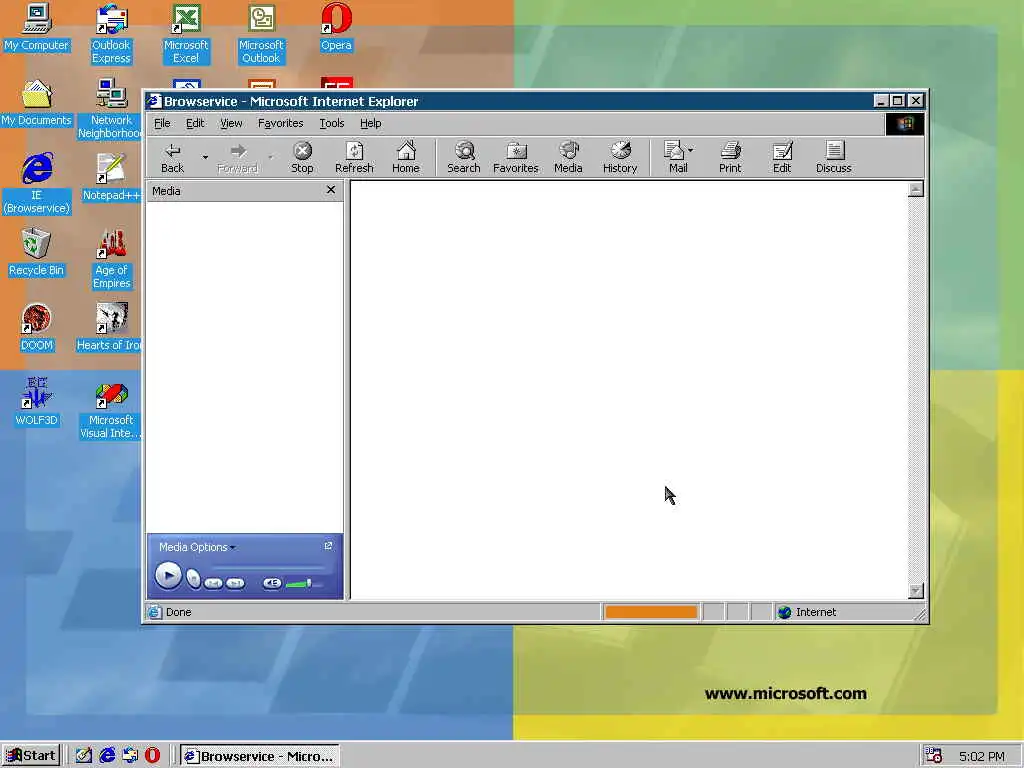Viewport: 1024px width, 768px height.
Task: Mute the media player sound
Action: click(x=272, y=583)
